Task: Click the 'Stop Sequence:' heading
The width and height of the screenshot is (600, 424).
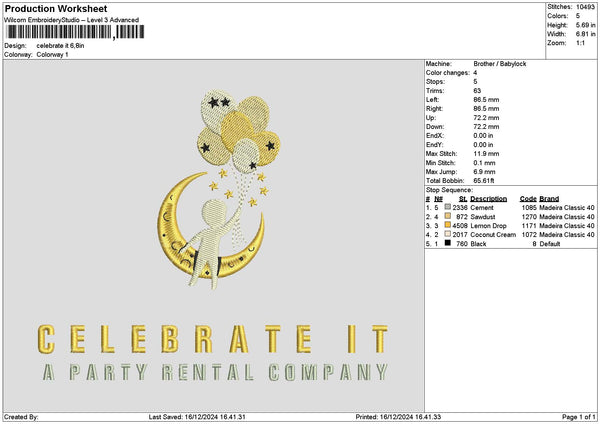Action: coord(449,190)
